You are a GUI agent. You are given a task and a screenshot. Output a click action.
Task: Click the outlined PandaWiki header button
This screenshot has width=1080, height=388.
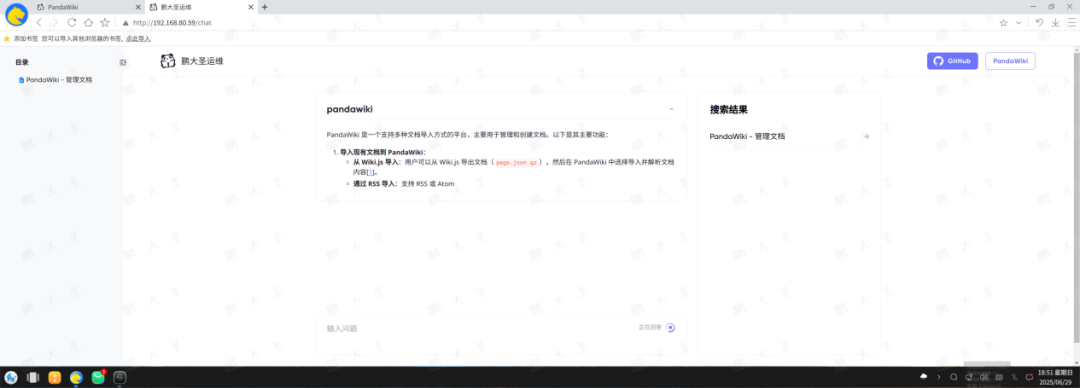1010,61
